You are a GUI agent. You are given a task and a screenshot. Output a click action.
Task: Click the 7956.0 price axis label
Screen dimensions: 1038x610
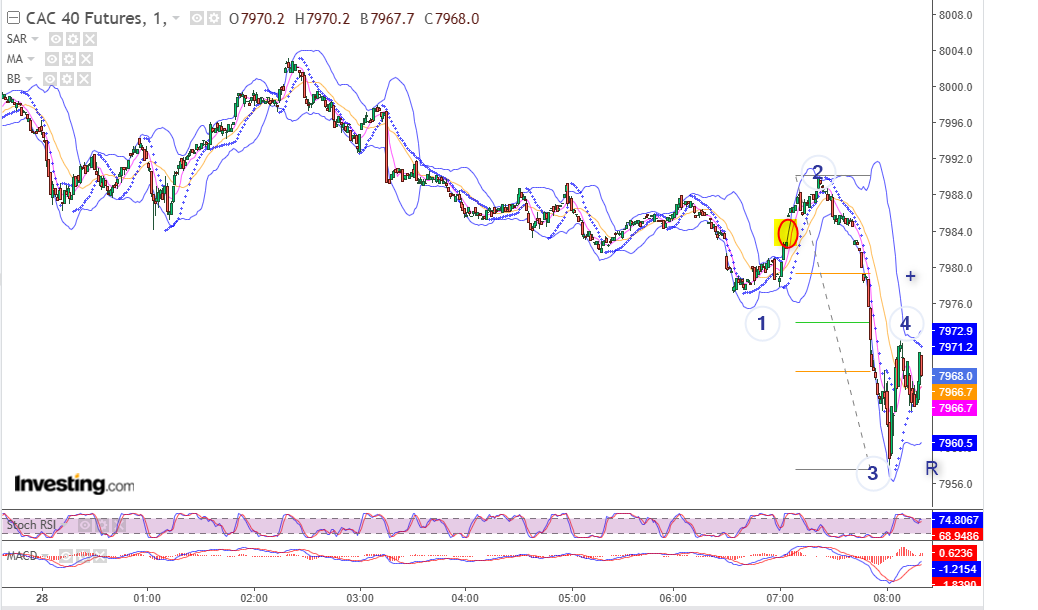pos(956,484)
